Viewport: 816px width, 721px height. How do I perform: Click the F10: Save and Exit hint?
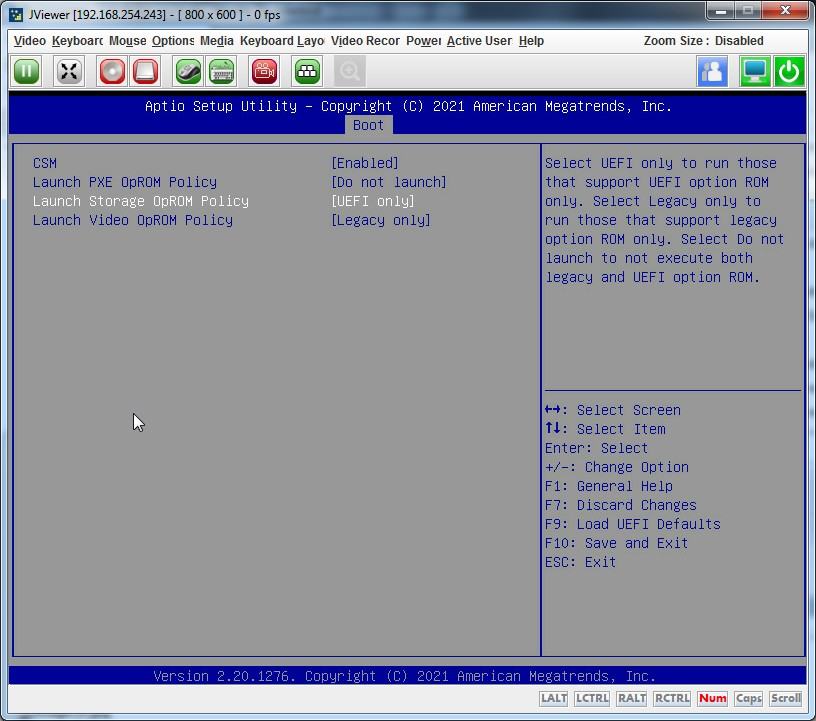[x=616, y=543]
